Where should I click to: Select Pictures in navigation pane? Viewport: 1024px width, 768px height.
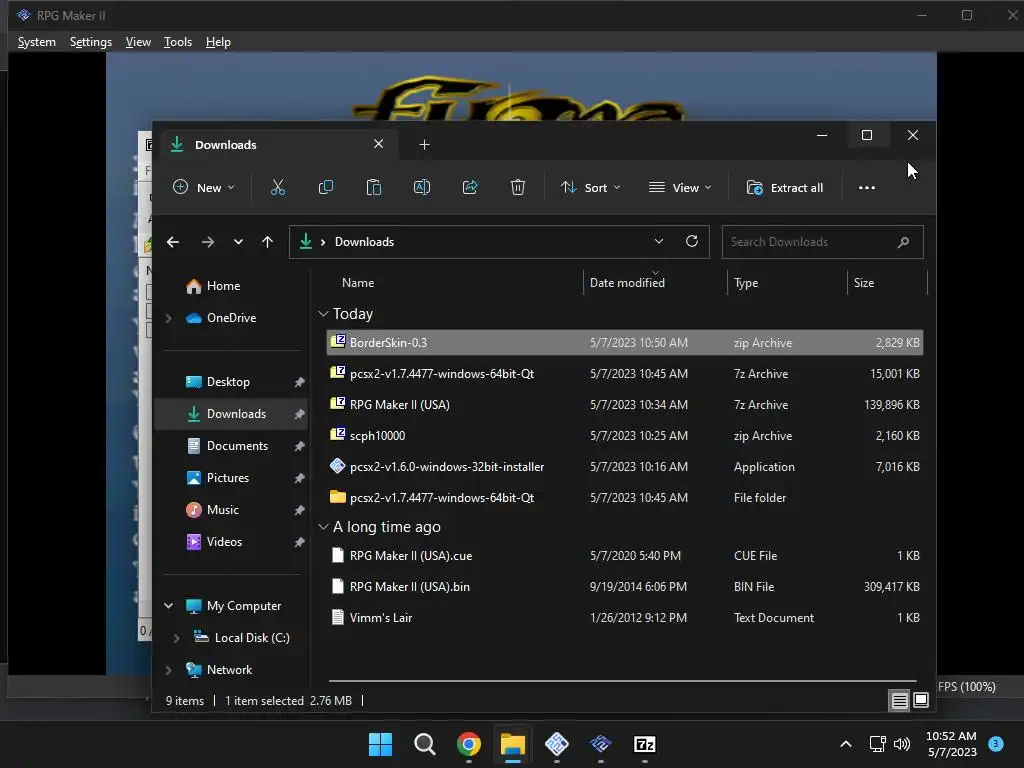(228, 478)
